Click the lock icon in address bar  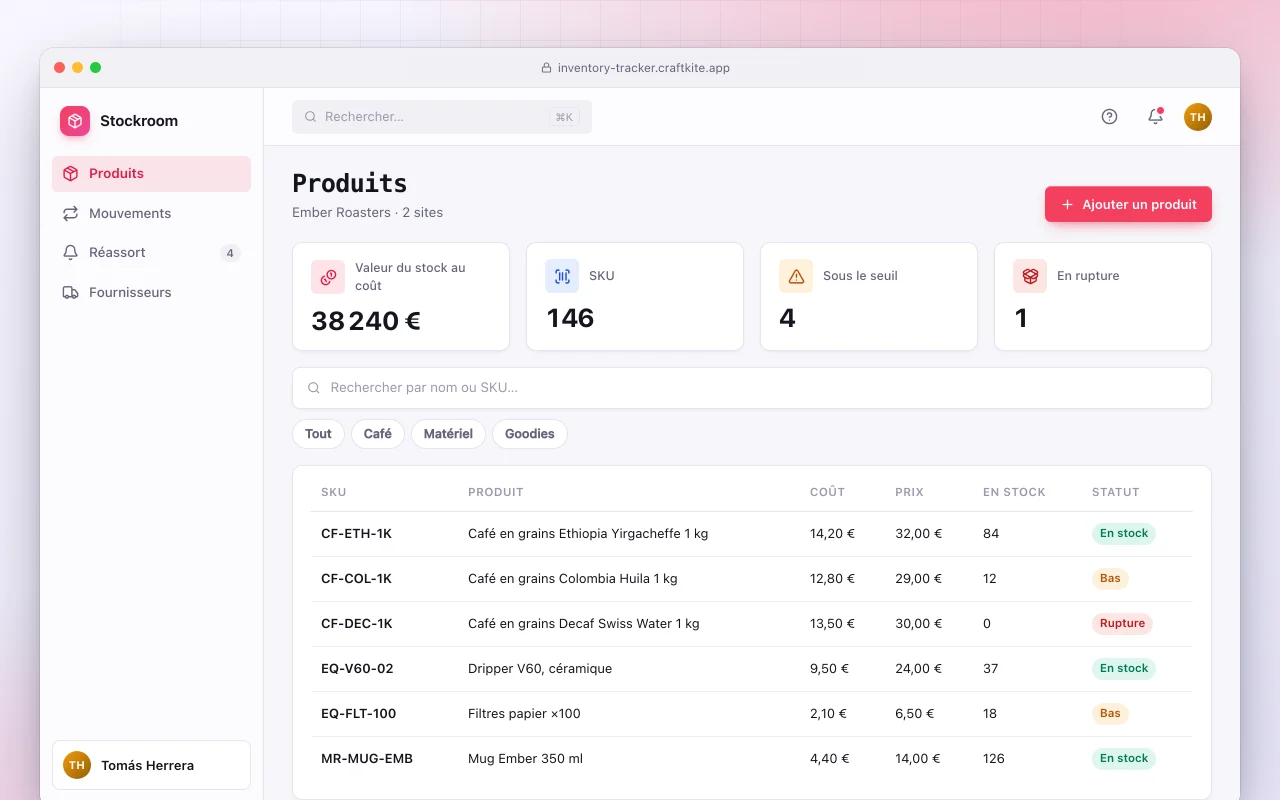tap(546, 68)
